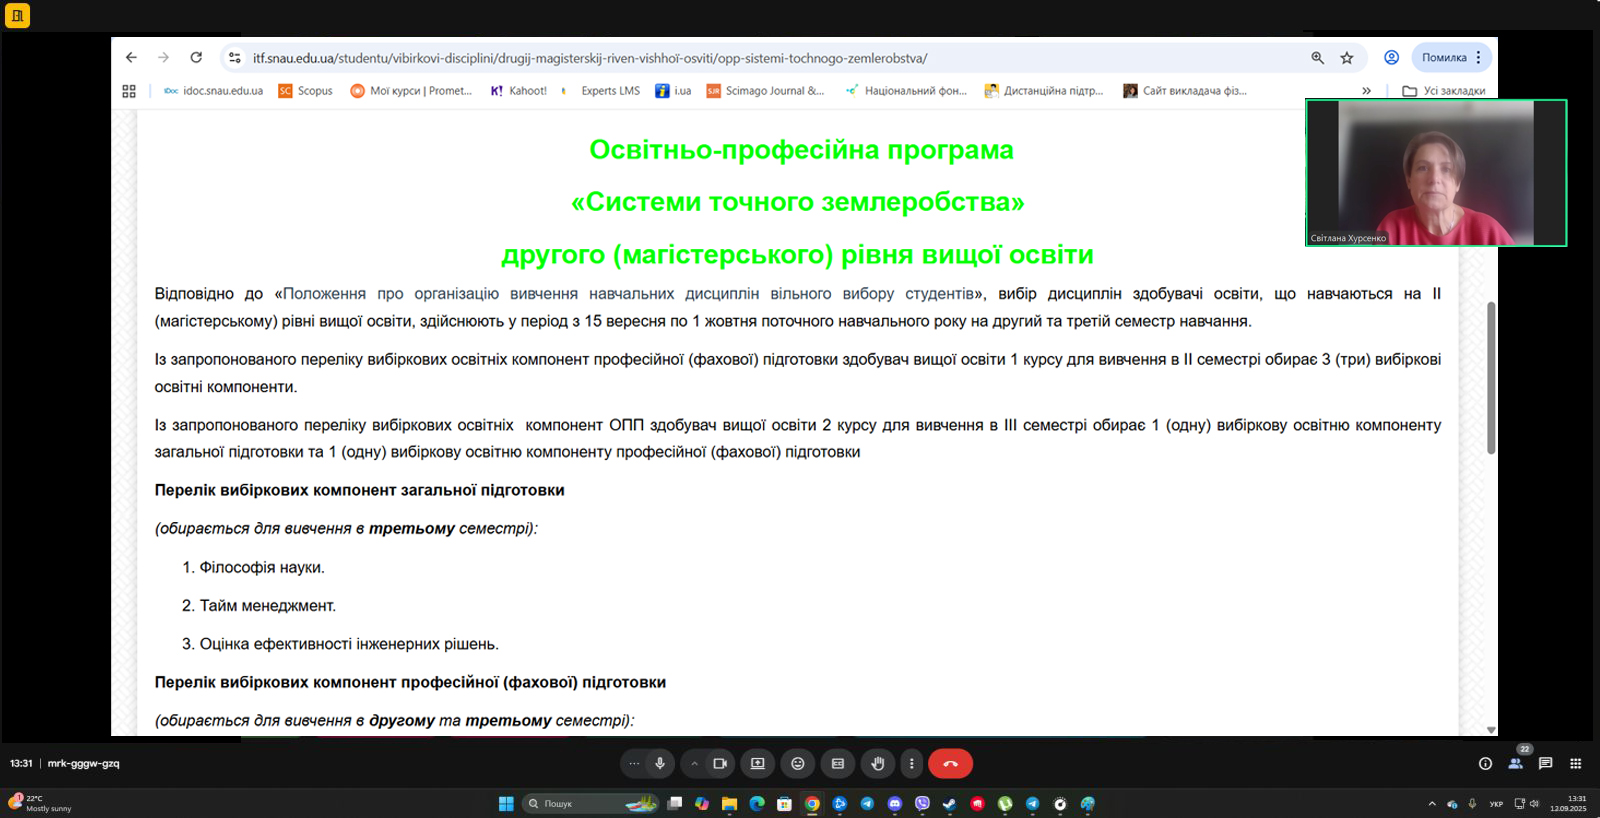Click the list item Тайм менеджмент
Viewport: 1600px width, 818px height.
point(268,606)
